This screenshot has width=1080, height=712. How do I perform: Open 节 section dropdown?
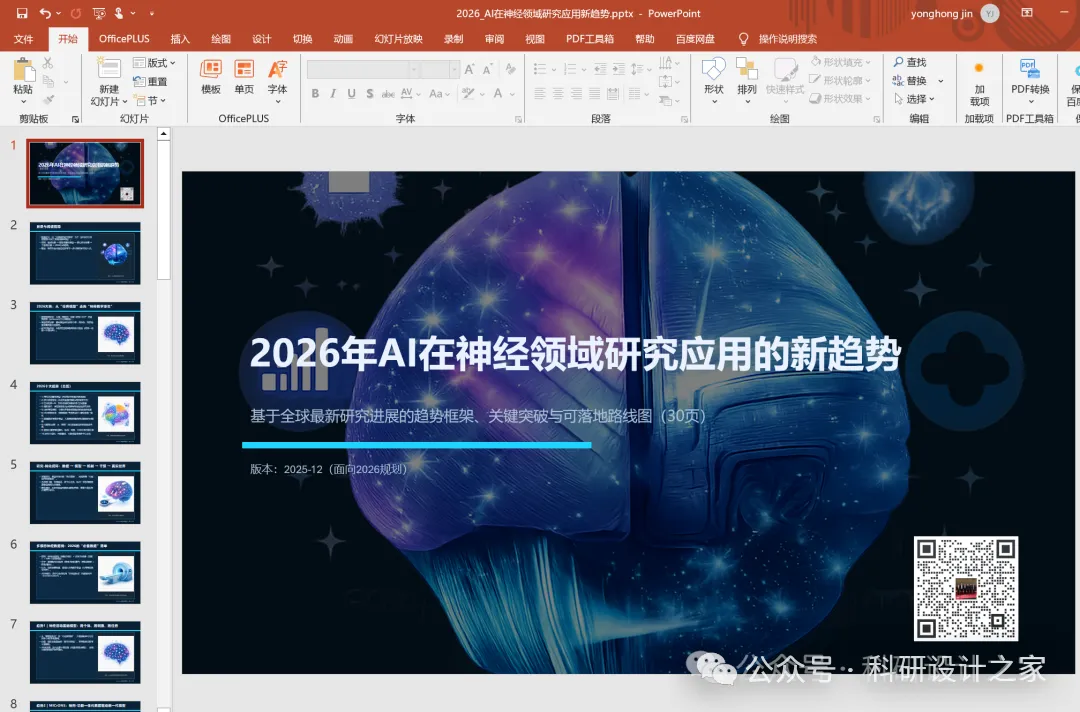pyautogui.click(x=150, y=101)
